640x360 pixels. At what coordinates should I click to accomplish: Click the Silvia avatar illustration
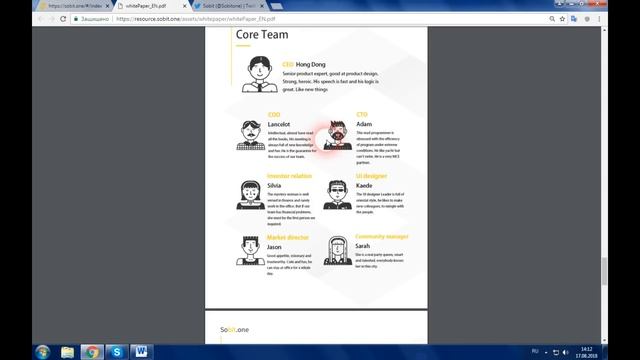pos(250,195)
